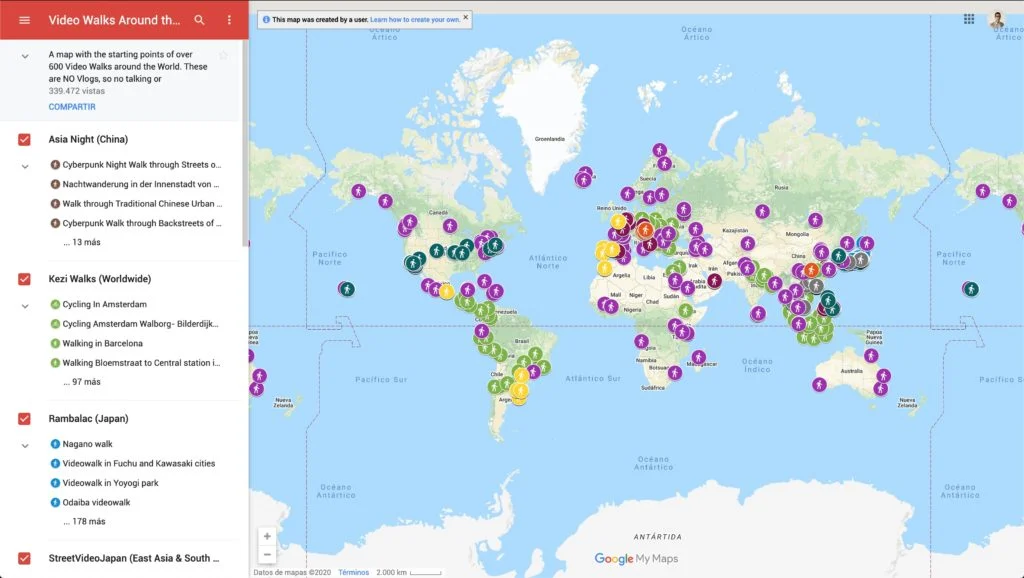
Task: Click the Asia Night (China) layer title
Action: pos(88,139)
